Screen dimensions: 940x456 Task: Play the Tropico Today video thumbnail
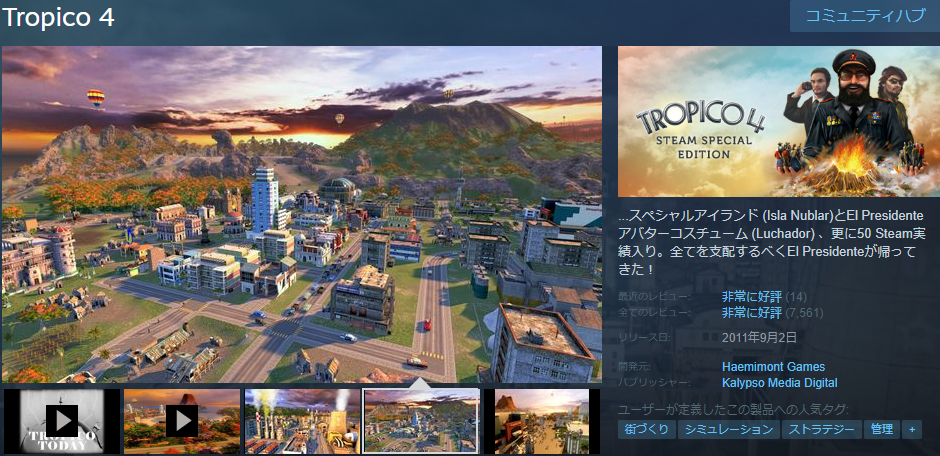point(61,421)
